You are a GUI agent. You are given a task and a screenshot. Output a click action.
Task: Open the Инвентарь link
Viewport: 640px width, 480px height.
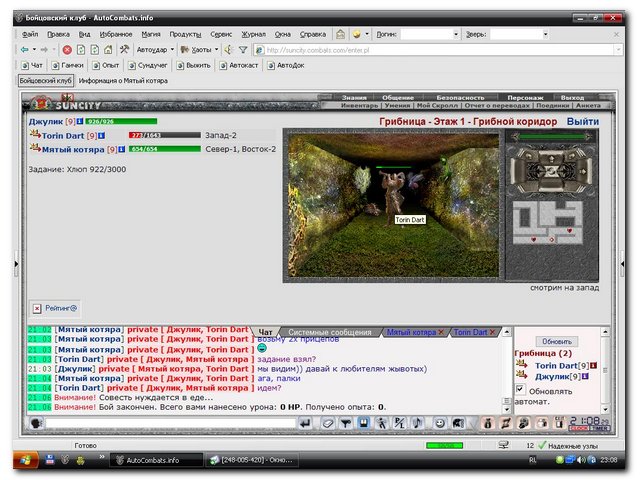[x=359, y=105]
